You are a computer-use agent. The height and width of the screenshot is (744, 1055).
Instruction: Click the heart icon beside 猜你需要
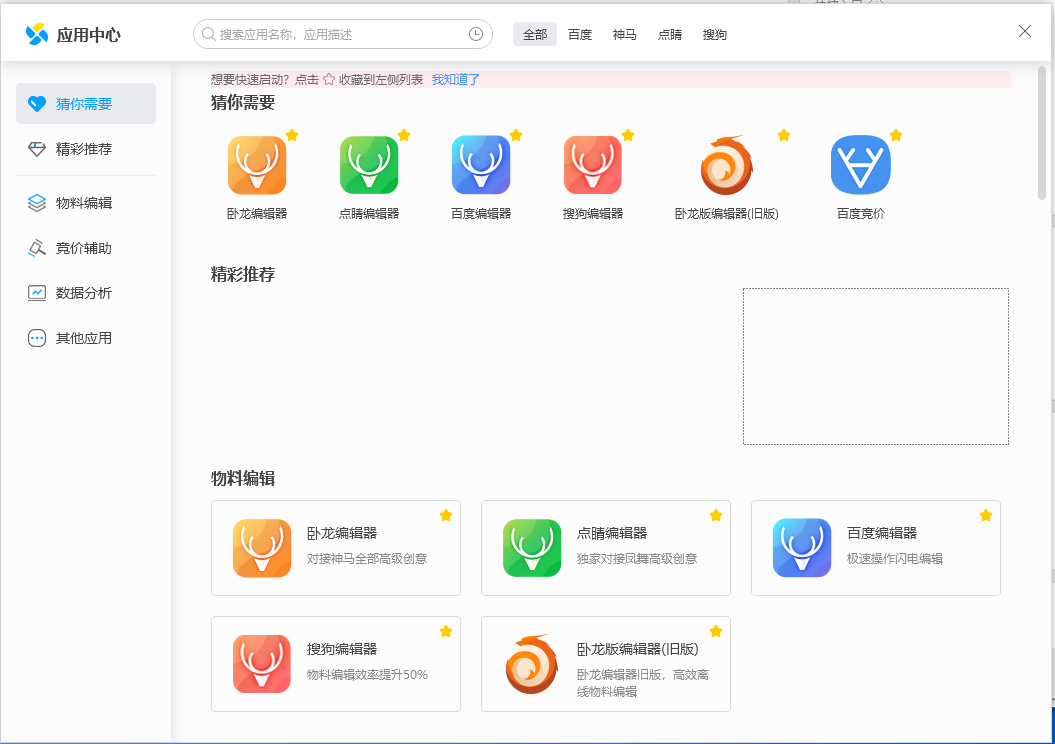[37, 104]
